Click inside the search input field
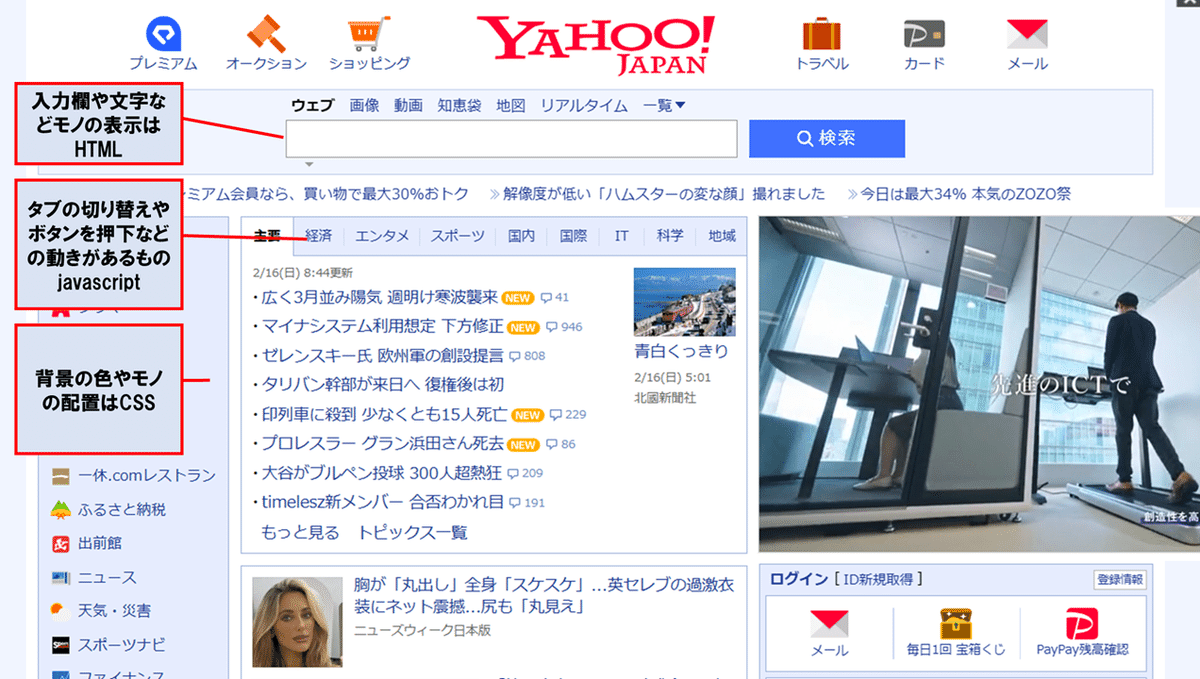Screen dimensions: 1200x679 (511, 139)
